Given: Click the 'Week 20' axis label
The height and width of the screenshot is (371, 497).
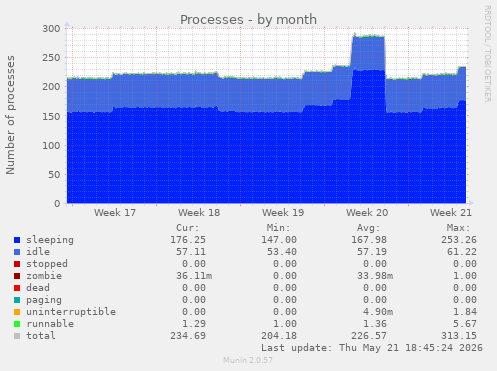Looking at the screenshot, I should pyautogui.click(x=367, y=213).
